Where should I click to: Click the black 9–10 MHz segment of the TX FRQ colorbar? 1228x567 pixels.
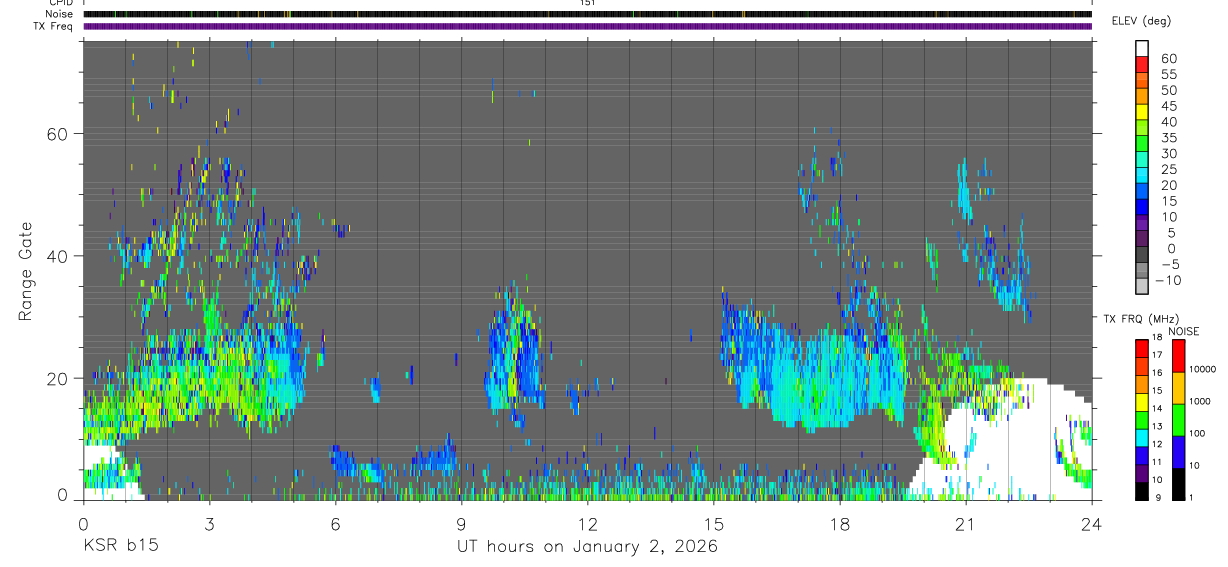pyautogui.click(x=1142, y=491)
